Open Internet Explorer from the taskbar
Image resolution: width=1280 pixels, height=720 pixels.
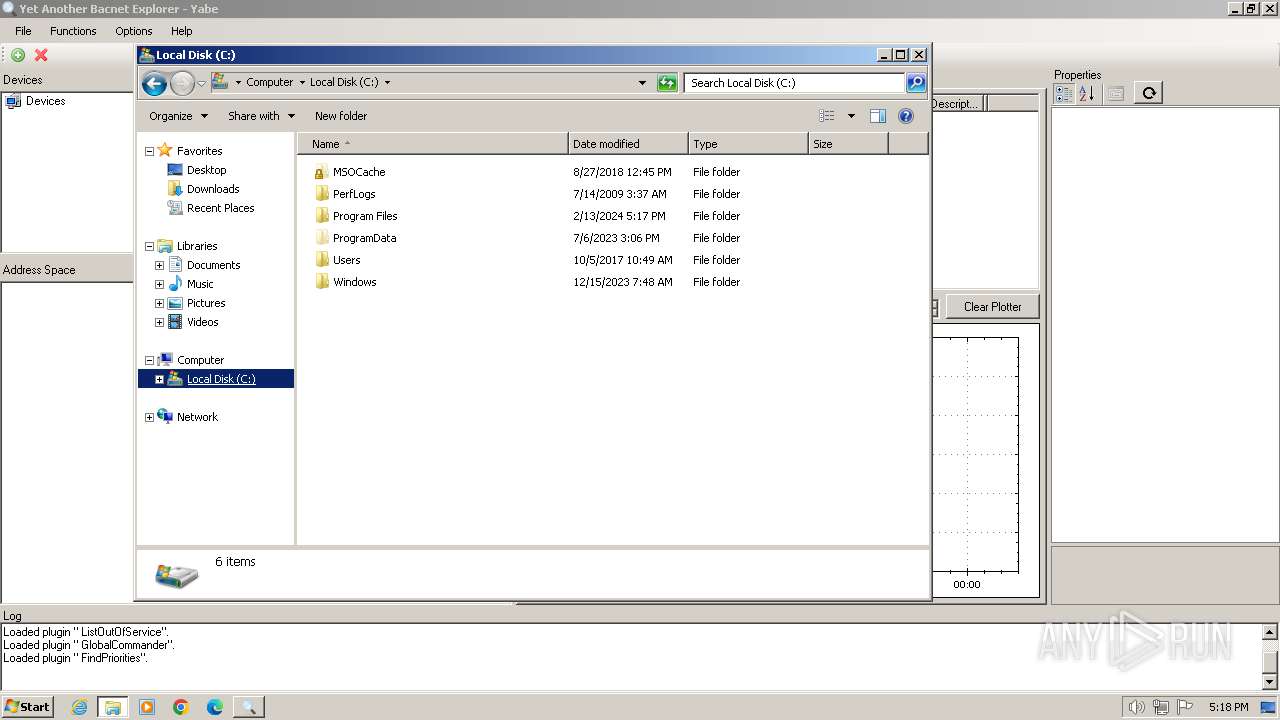pyautogui.click(x=79, y=707)
